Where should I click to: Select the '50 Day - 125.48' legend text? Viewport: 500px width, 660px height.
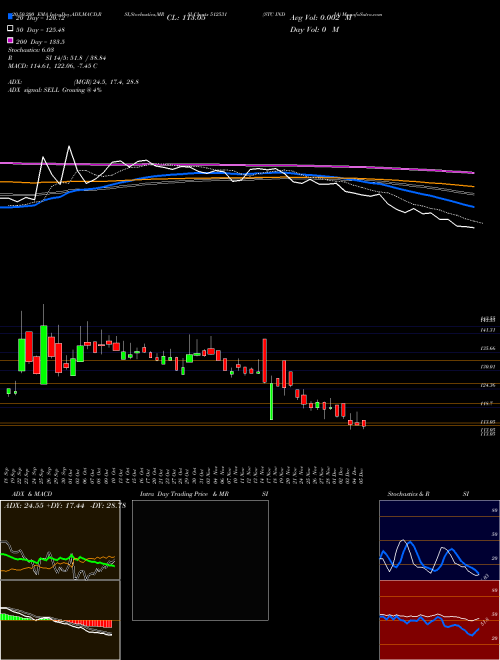40,30
